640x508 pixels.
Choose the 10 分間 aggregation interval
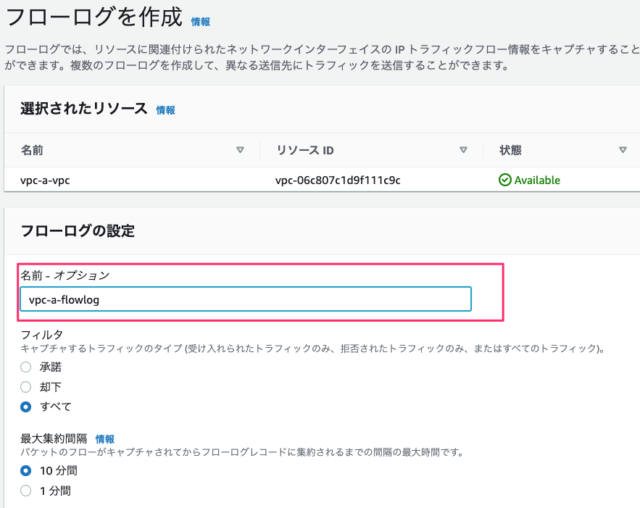click(26, 471)
